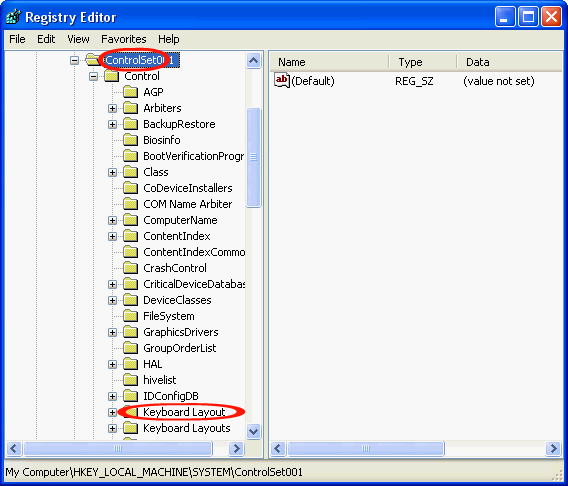Expand the DeviceClasses key

(x=112, y=300)
